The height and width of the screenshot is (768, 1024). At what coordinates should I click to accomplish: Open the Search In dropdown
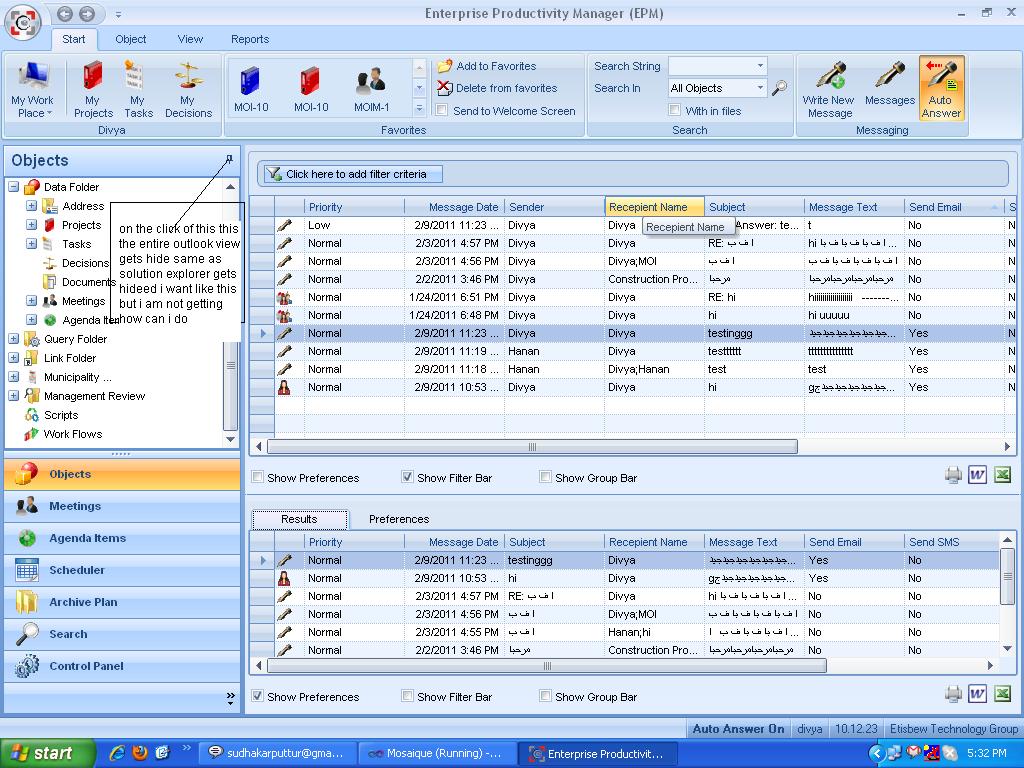coord(760,88)
